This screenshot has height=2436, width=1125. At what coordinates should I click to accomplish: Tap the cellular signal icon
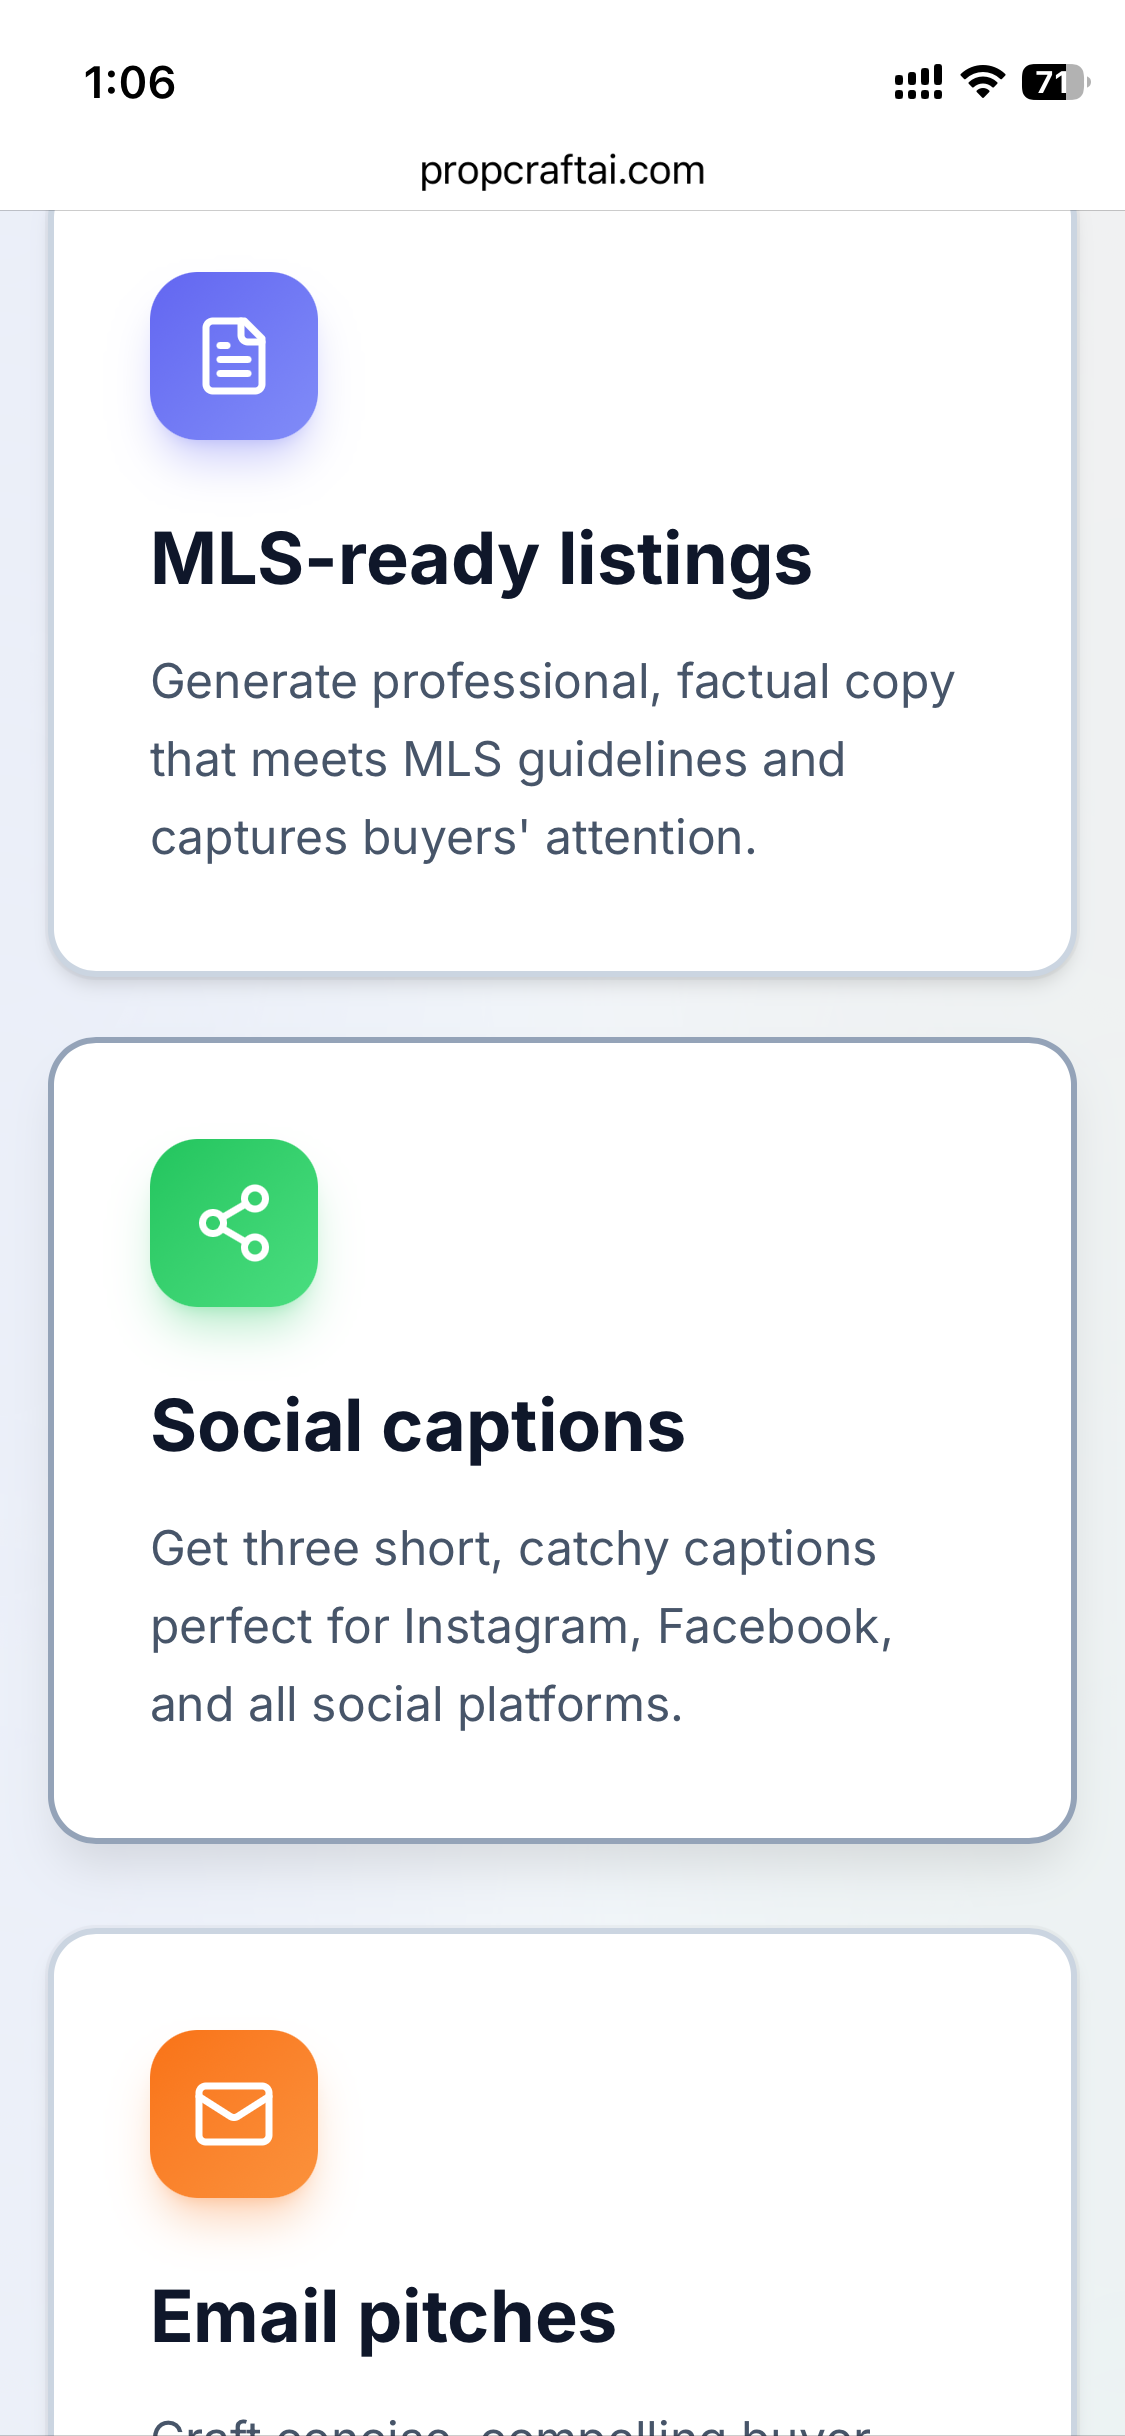tap(918, 82)
